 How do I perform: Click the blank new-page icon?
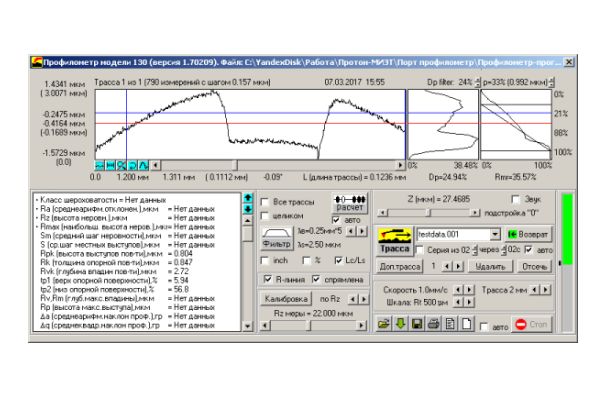click(467, 324)
